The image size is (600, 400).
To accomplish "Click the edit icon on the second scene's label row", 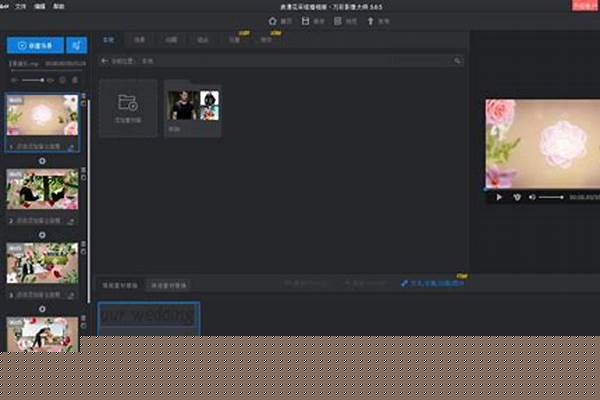I will 71,221.
